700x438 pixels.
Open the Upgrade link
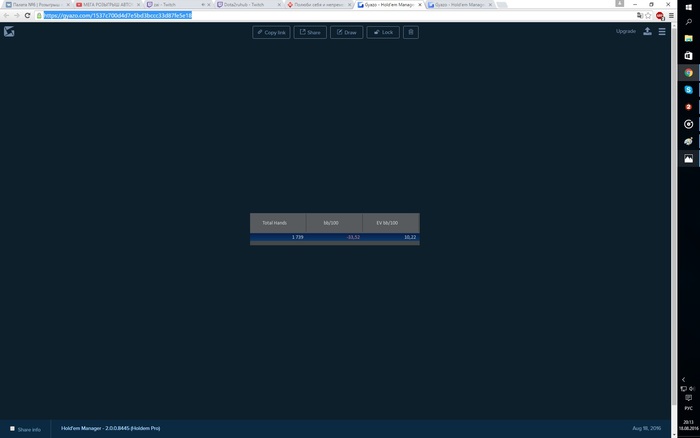pyautogui.click(x=625, y=31)
